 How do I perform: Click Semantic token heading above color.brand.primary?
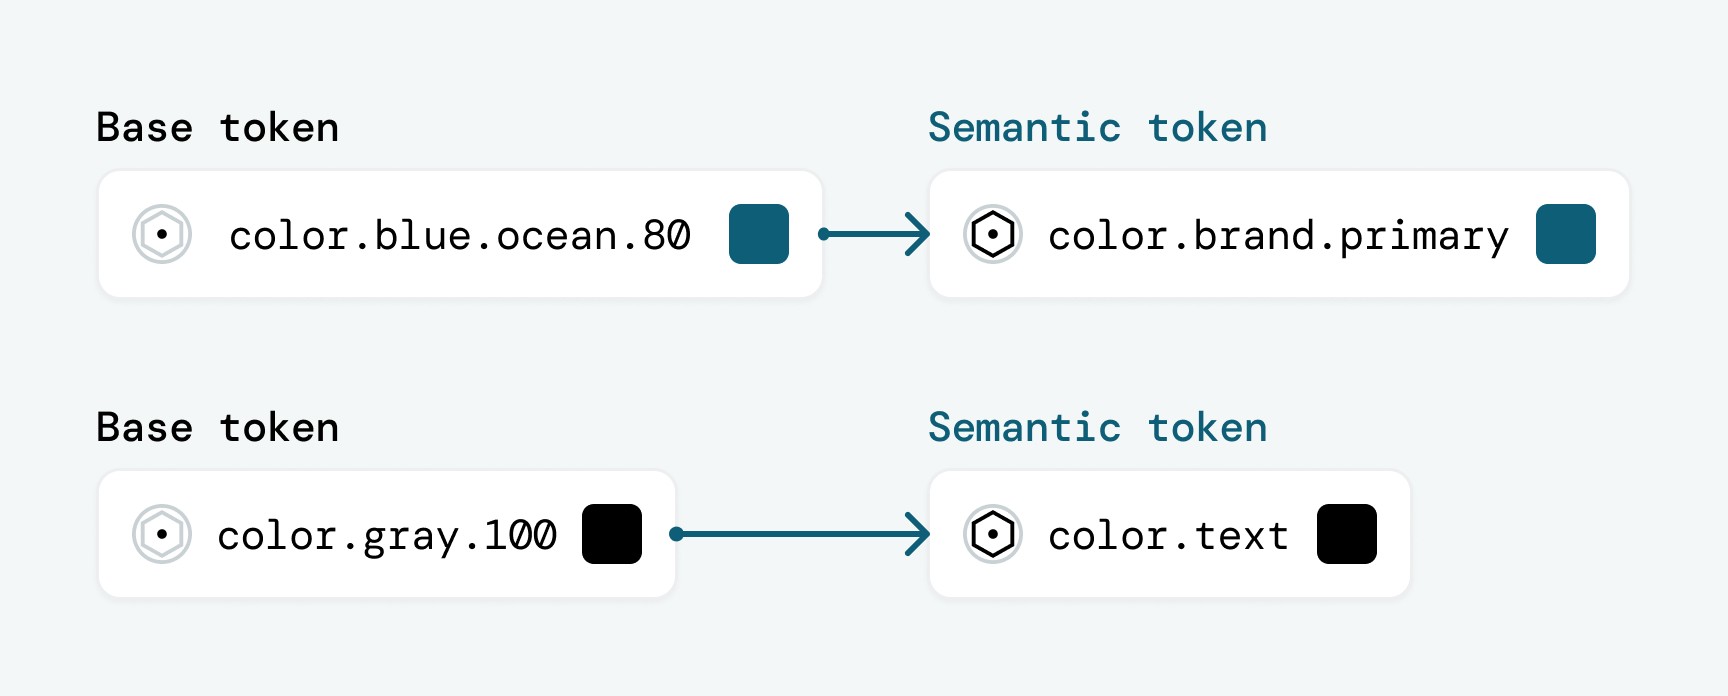point(1098,128)
